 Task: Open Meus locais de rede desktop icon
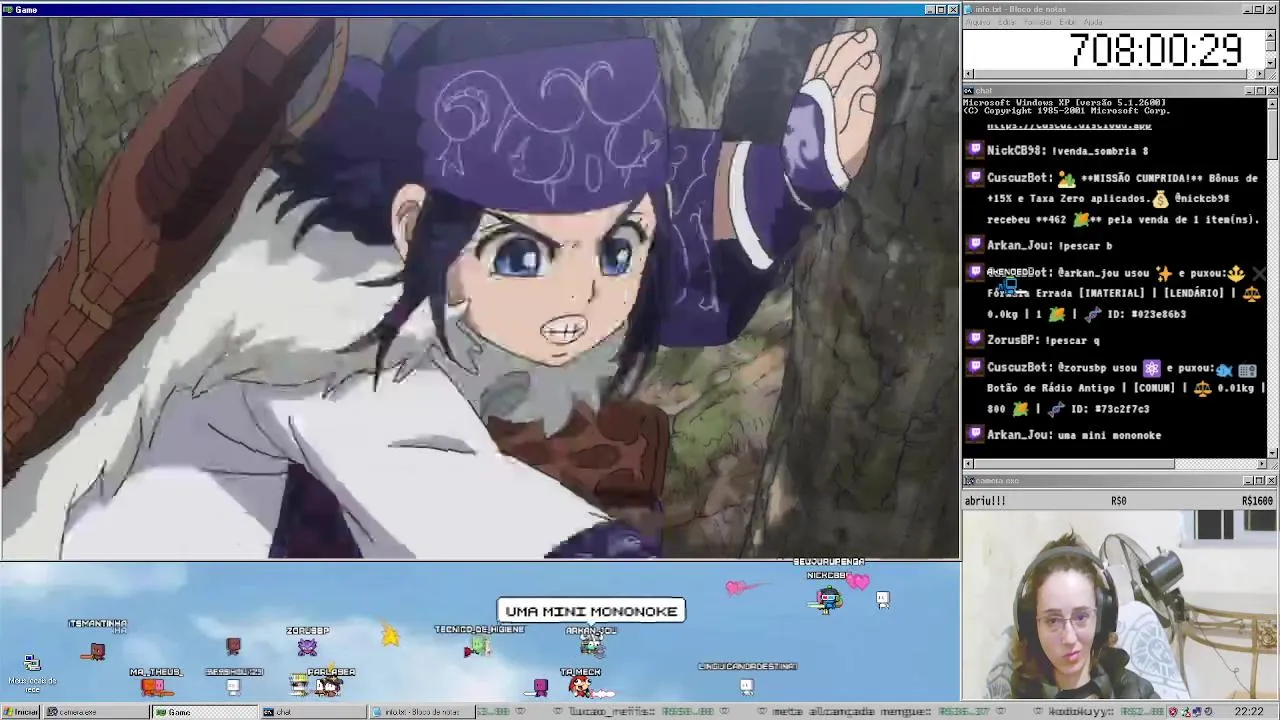point(32,671)
